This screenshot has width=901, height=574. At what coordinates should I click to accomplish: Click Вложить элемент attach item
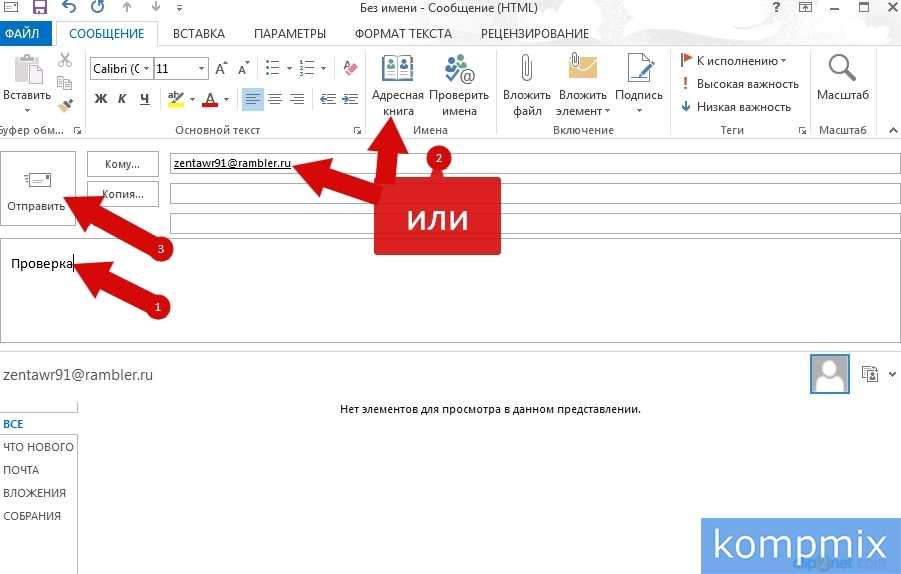tap(583, 85)
